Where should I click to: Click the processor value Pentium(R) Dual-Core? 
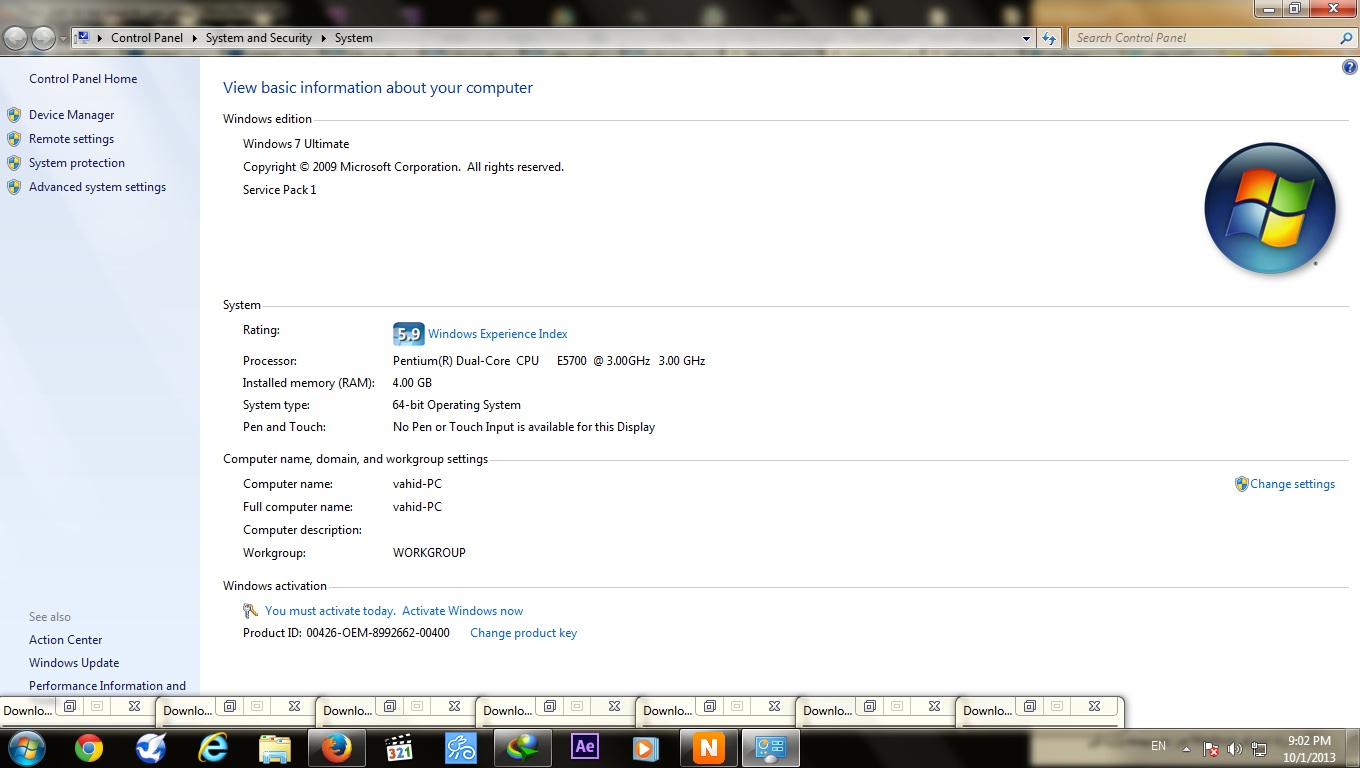tap(549, 361)
